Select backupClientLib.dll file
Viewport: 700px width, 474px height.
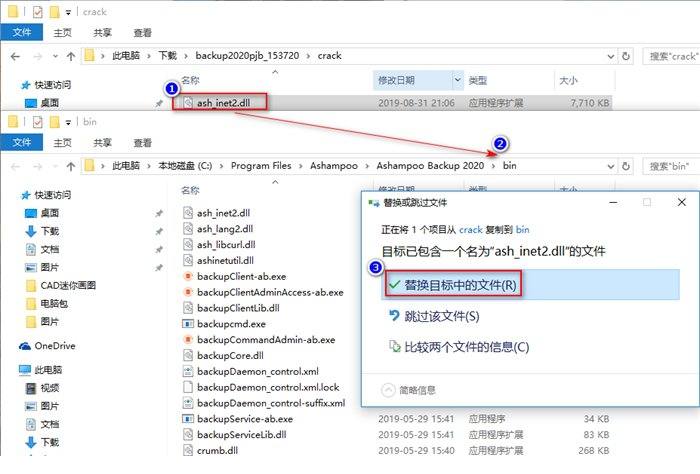(x=238, y=308)
